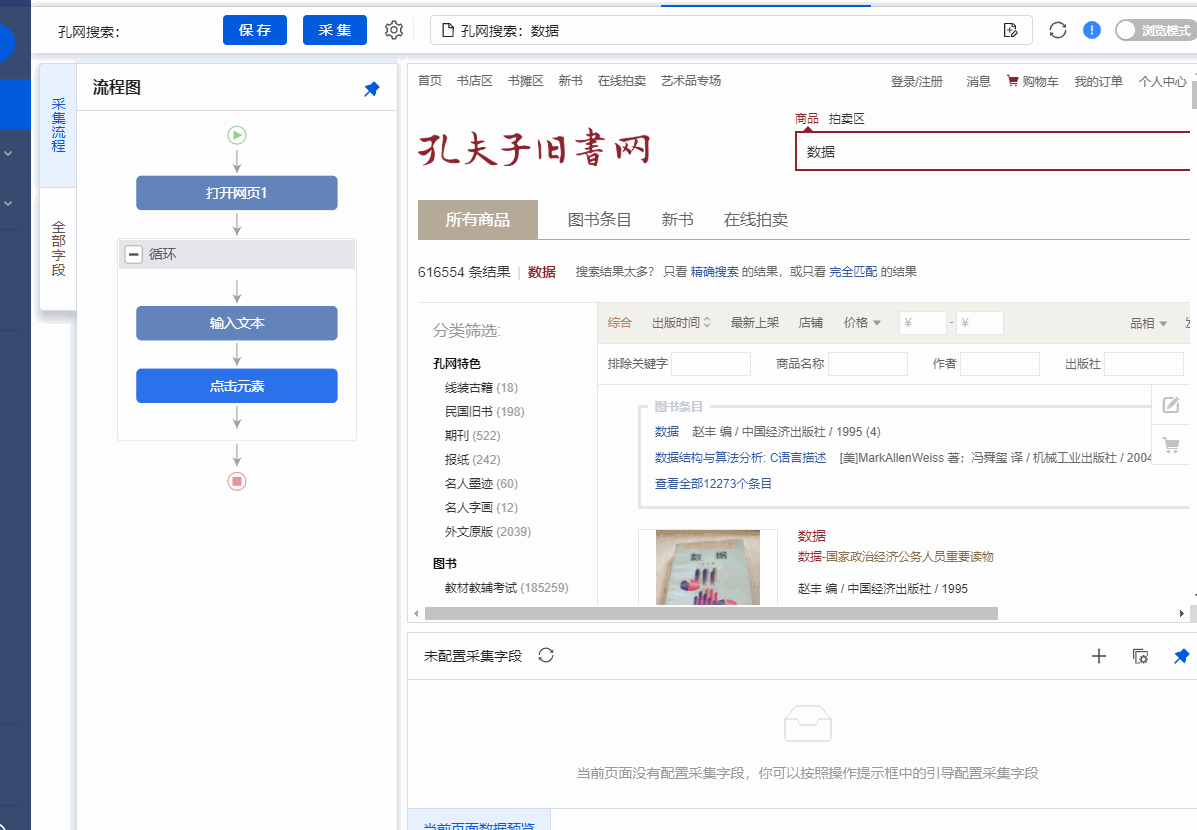Select the 点击元素 flow step
Screen dimensions: 1197x830
click(x=237, y=386)
